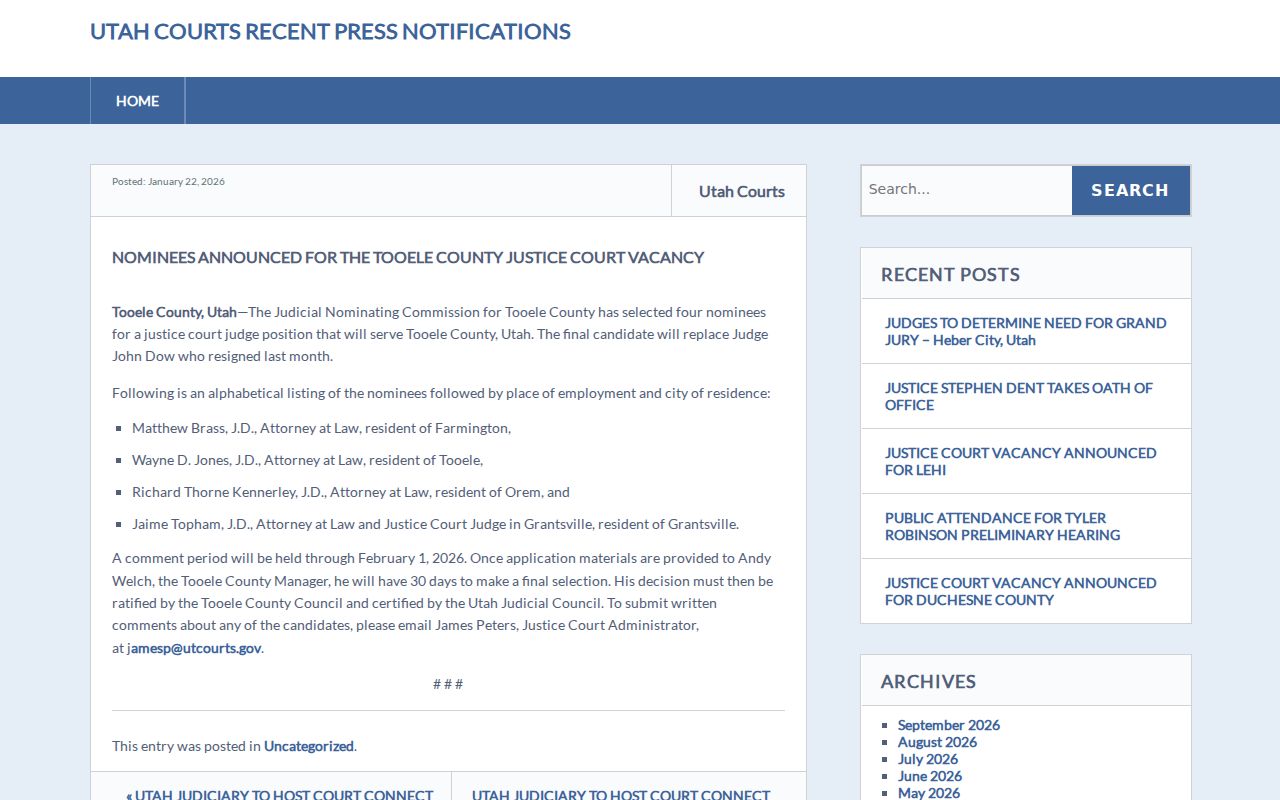
Task: Click the Nominees Announced article heading
Action: 408,257
